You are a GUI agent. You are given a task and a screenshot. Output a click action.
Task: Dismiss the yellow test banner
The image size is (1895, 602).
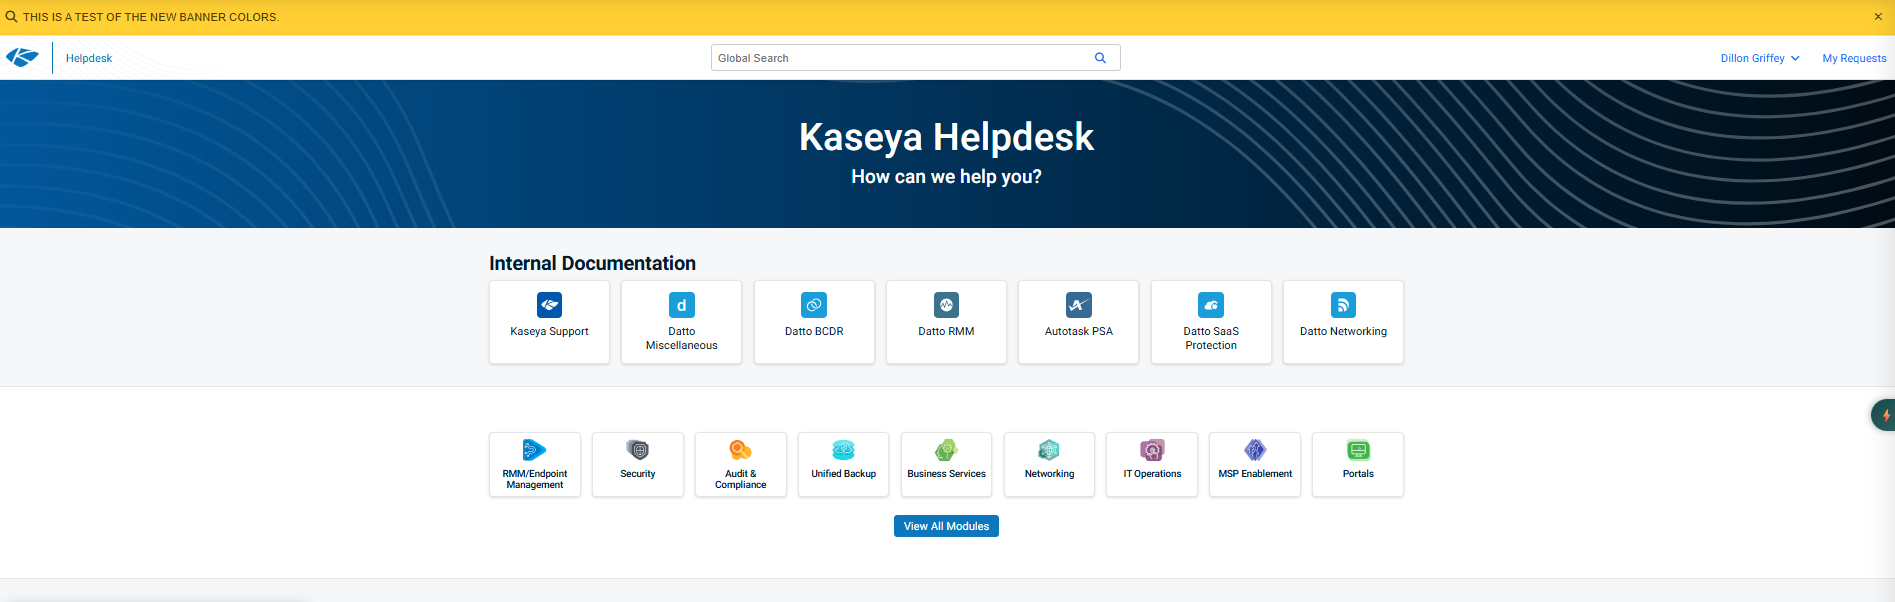[x=1877, y=17]
